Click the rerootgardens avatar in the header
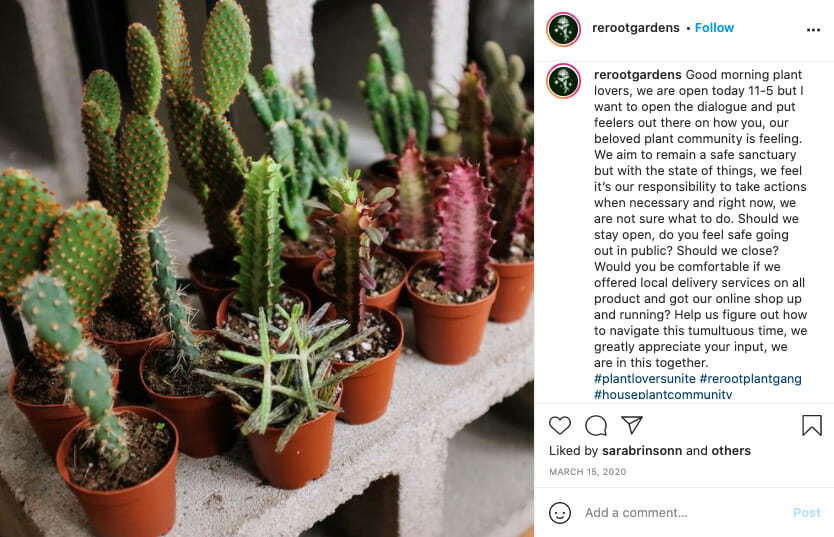Image resolution: width=834 pixels, height=537 pixels. 563,29
